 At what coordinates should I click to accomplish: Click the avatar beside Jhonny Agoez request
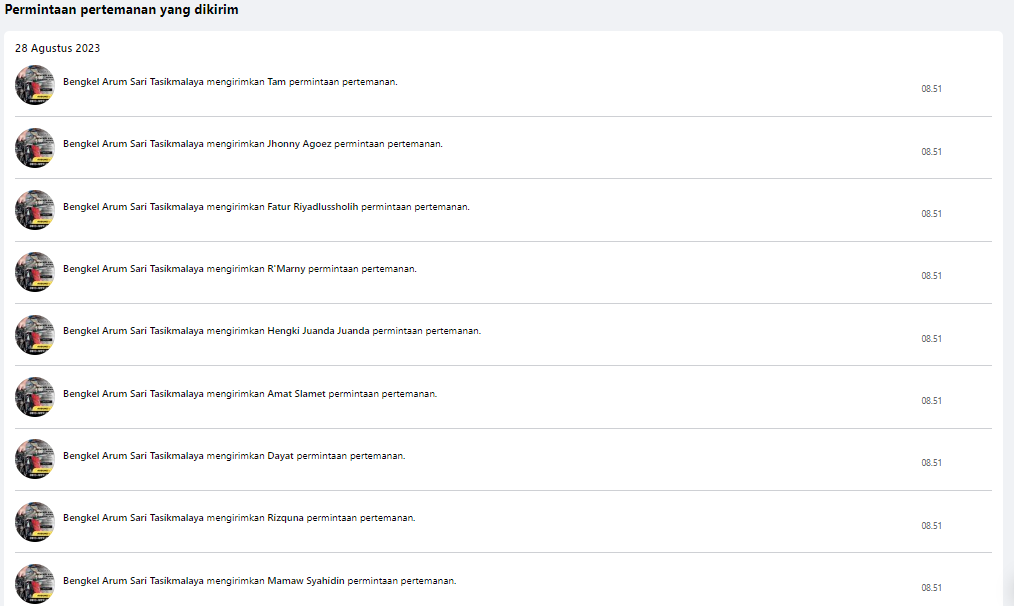(35, 147)
